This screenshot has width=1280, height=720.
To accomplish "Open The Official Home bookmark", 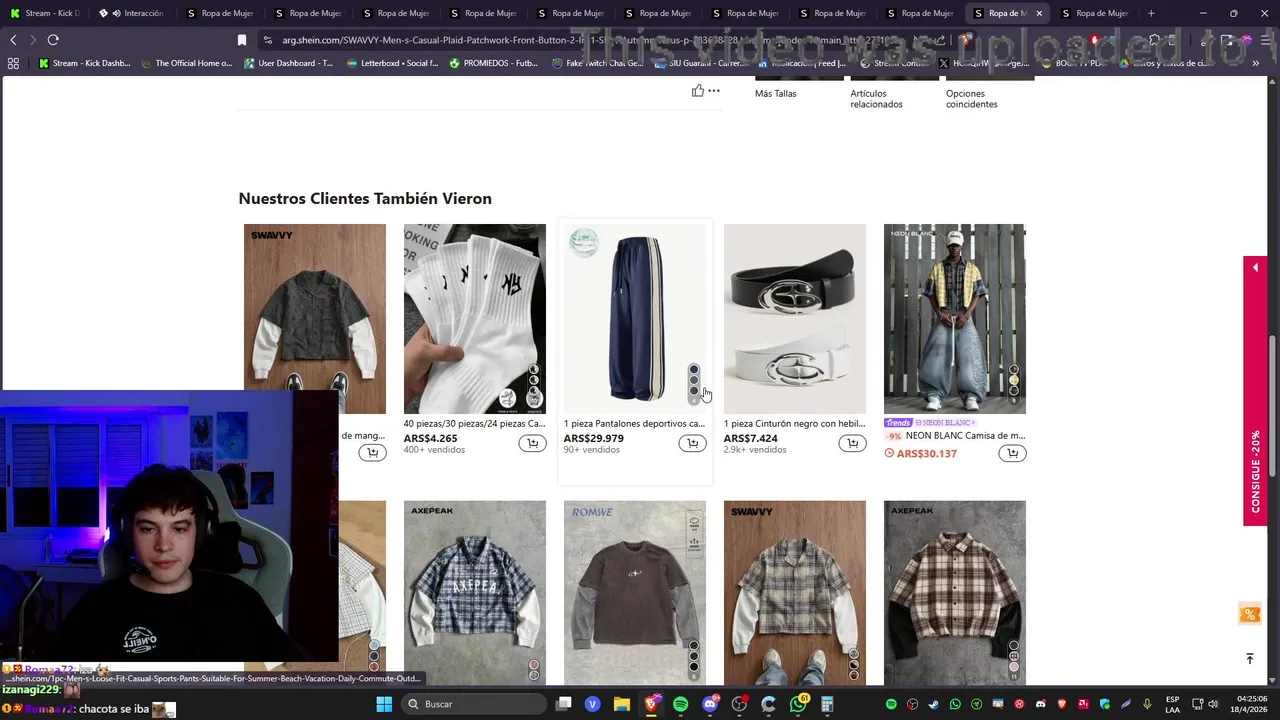I will pyautogui.click(x=186, y=63).
